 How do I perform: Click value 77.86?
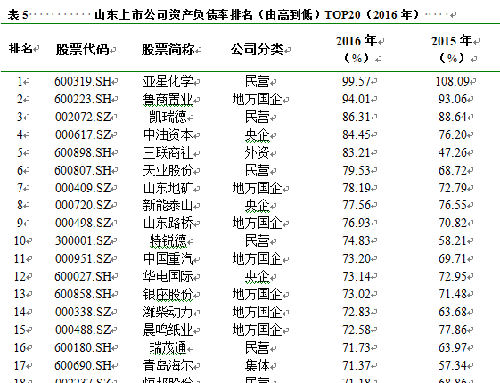point(452,330)
